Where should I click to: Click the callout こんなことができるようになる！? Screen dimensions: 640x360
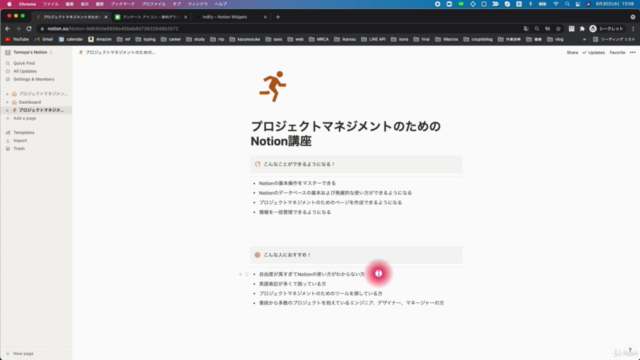[x=356, y=164]
